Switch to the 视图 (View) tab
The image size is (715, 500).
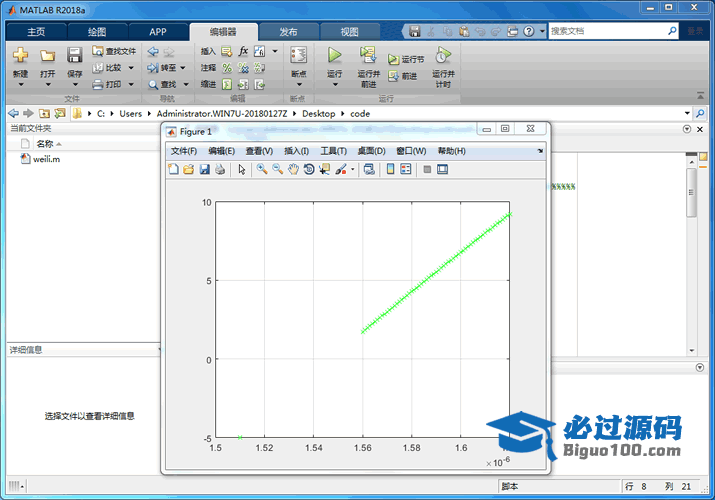pos(349,32)
